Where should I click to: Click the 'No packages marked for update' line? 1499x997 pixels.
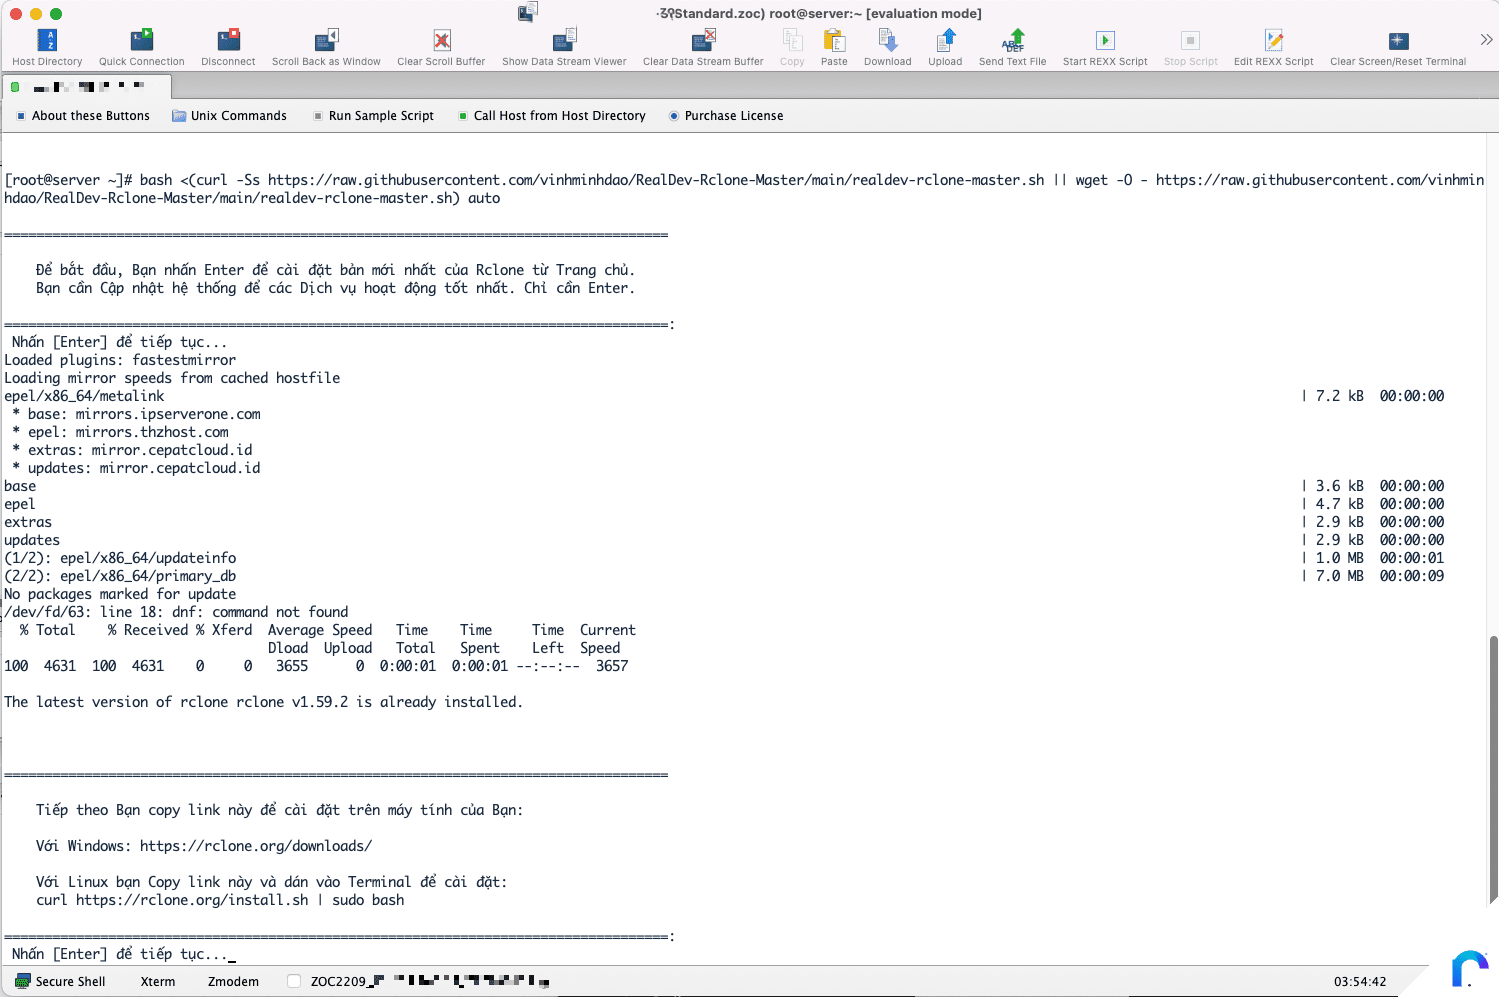point(120,594)
